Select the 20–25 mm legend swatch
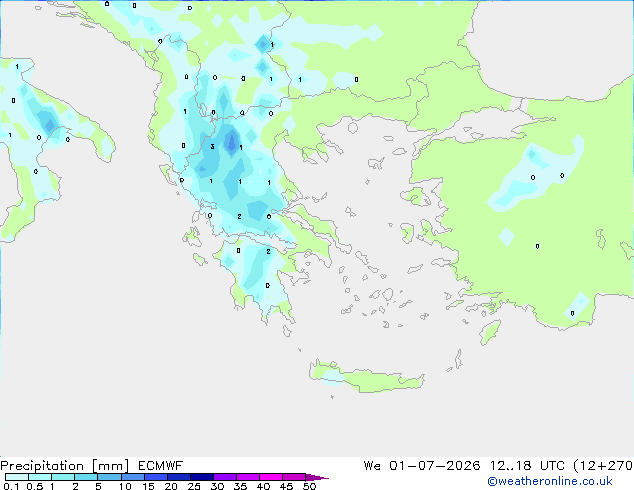 pos(179,477)
